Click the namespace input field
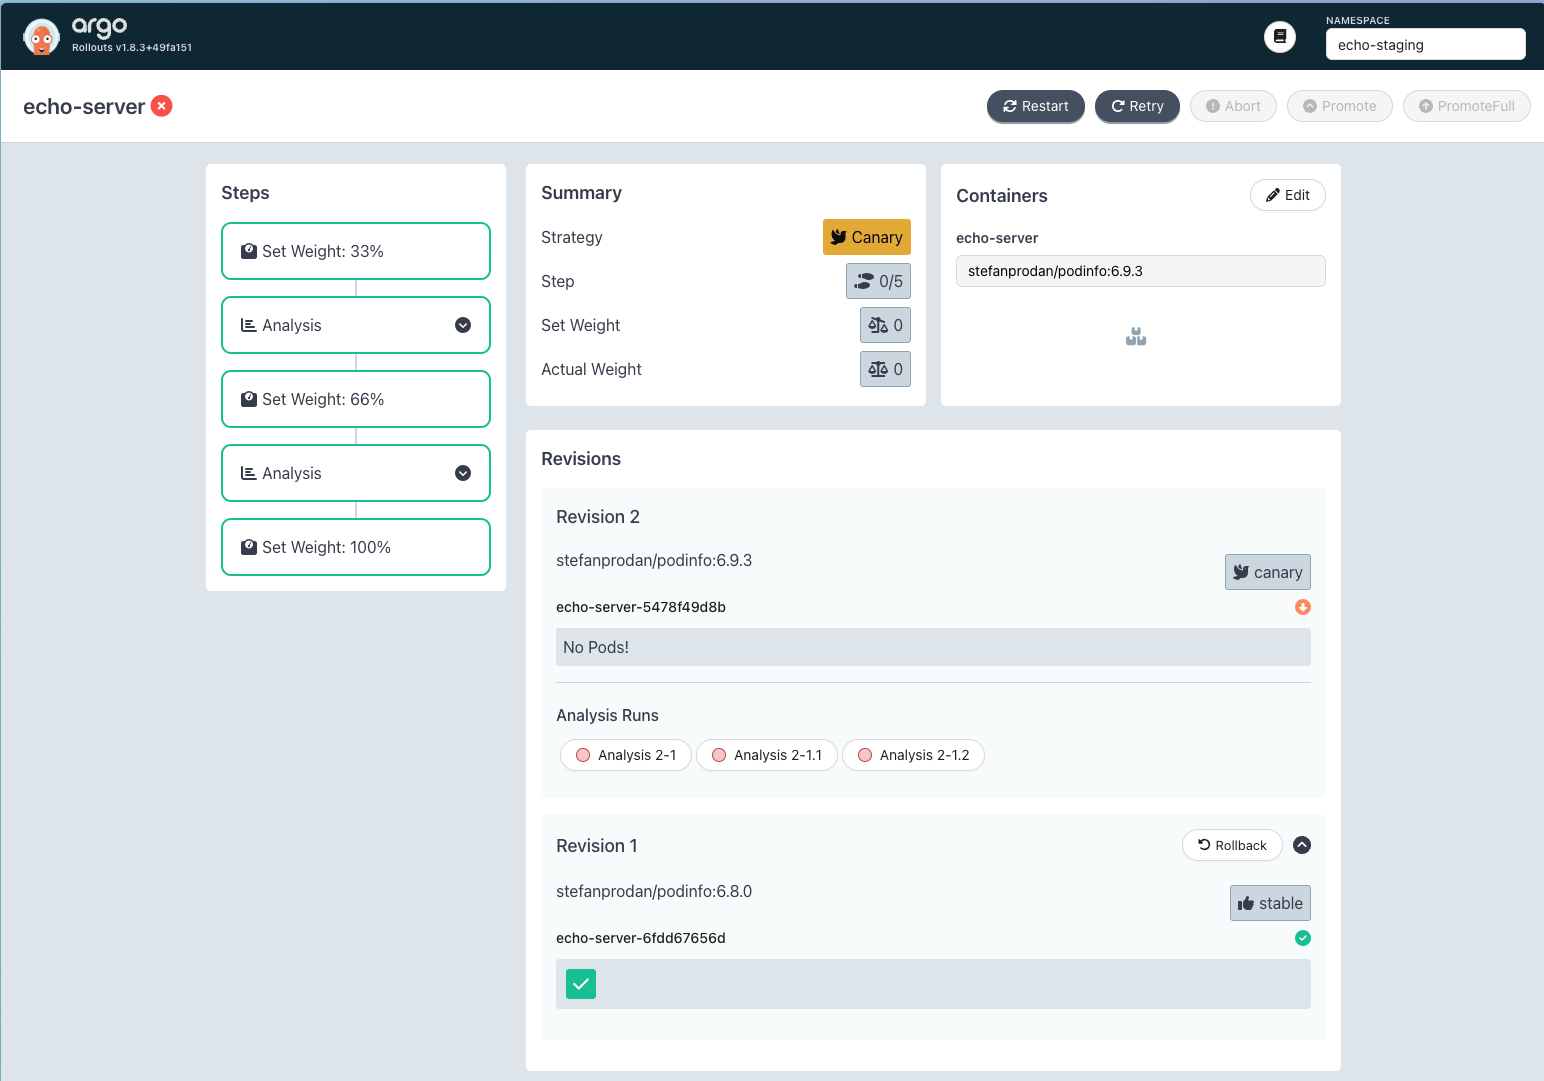Viewport: 1544px width, 1081px height. tap(1424, 45)
